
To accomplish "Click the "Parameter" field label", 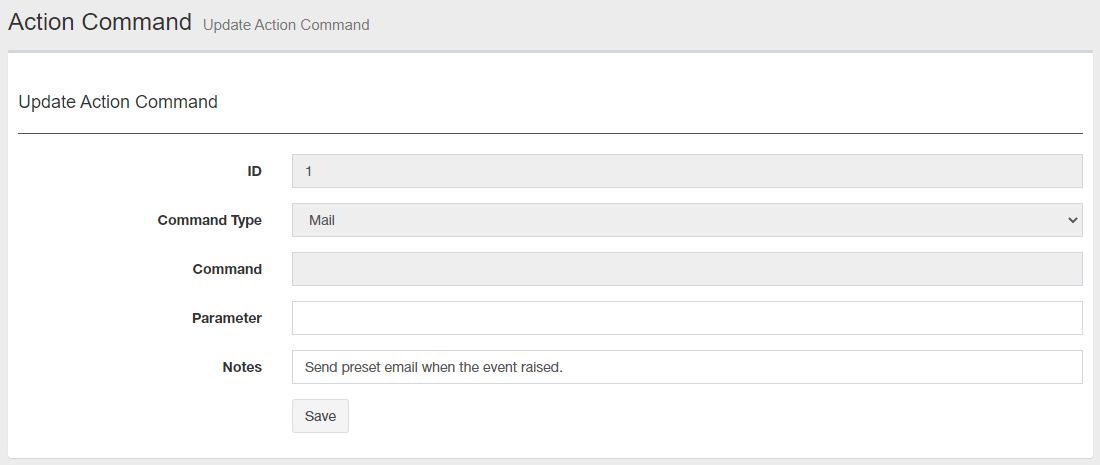I will (x=227, y=318).
